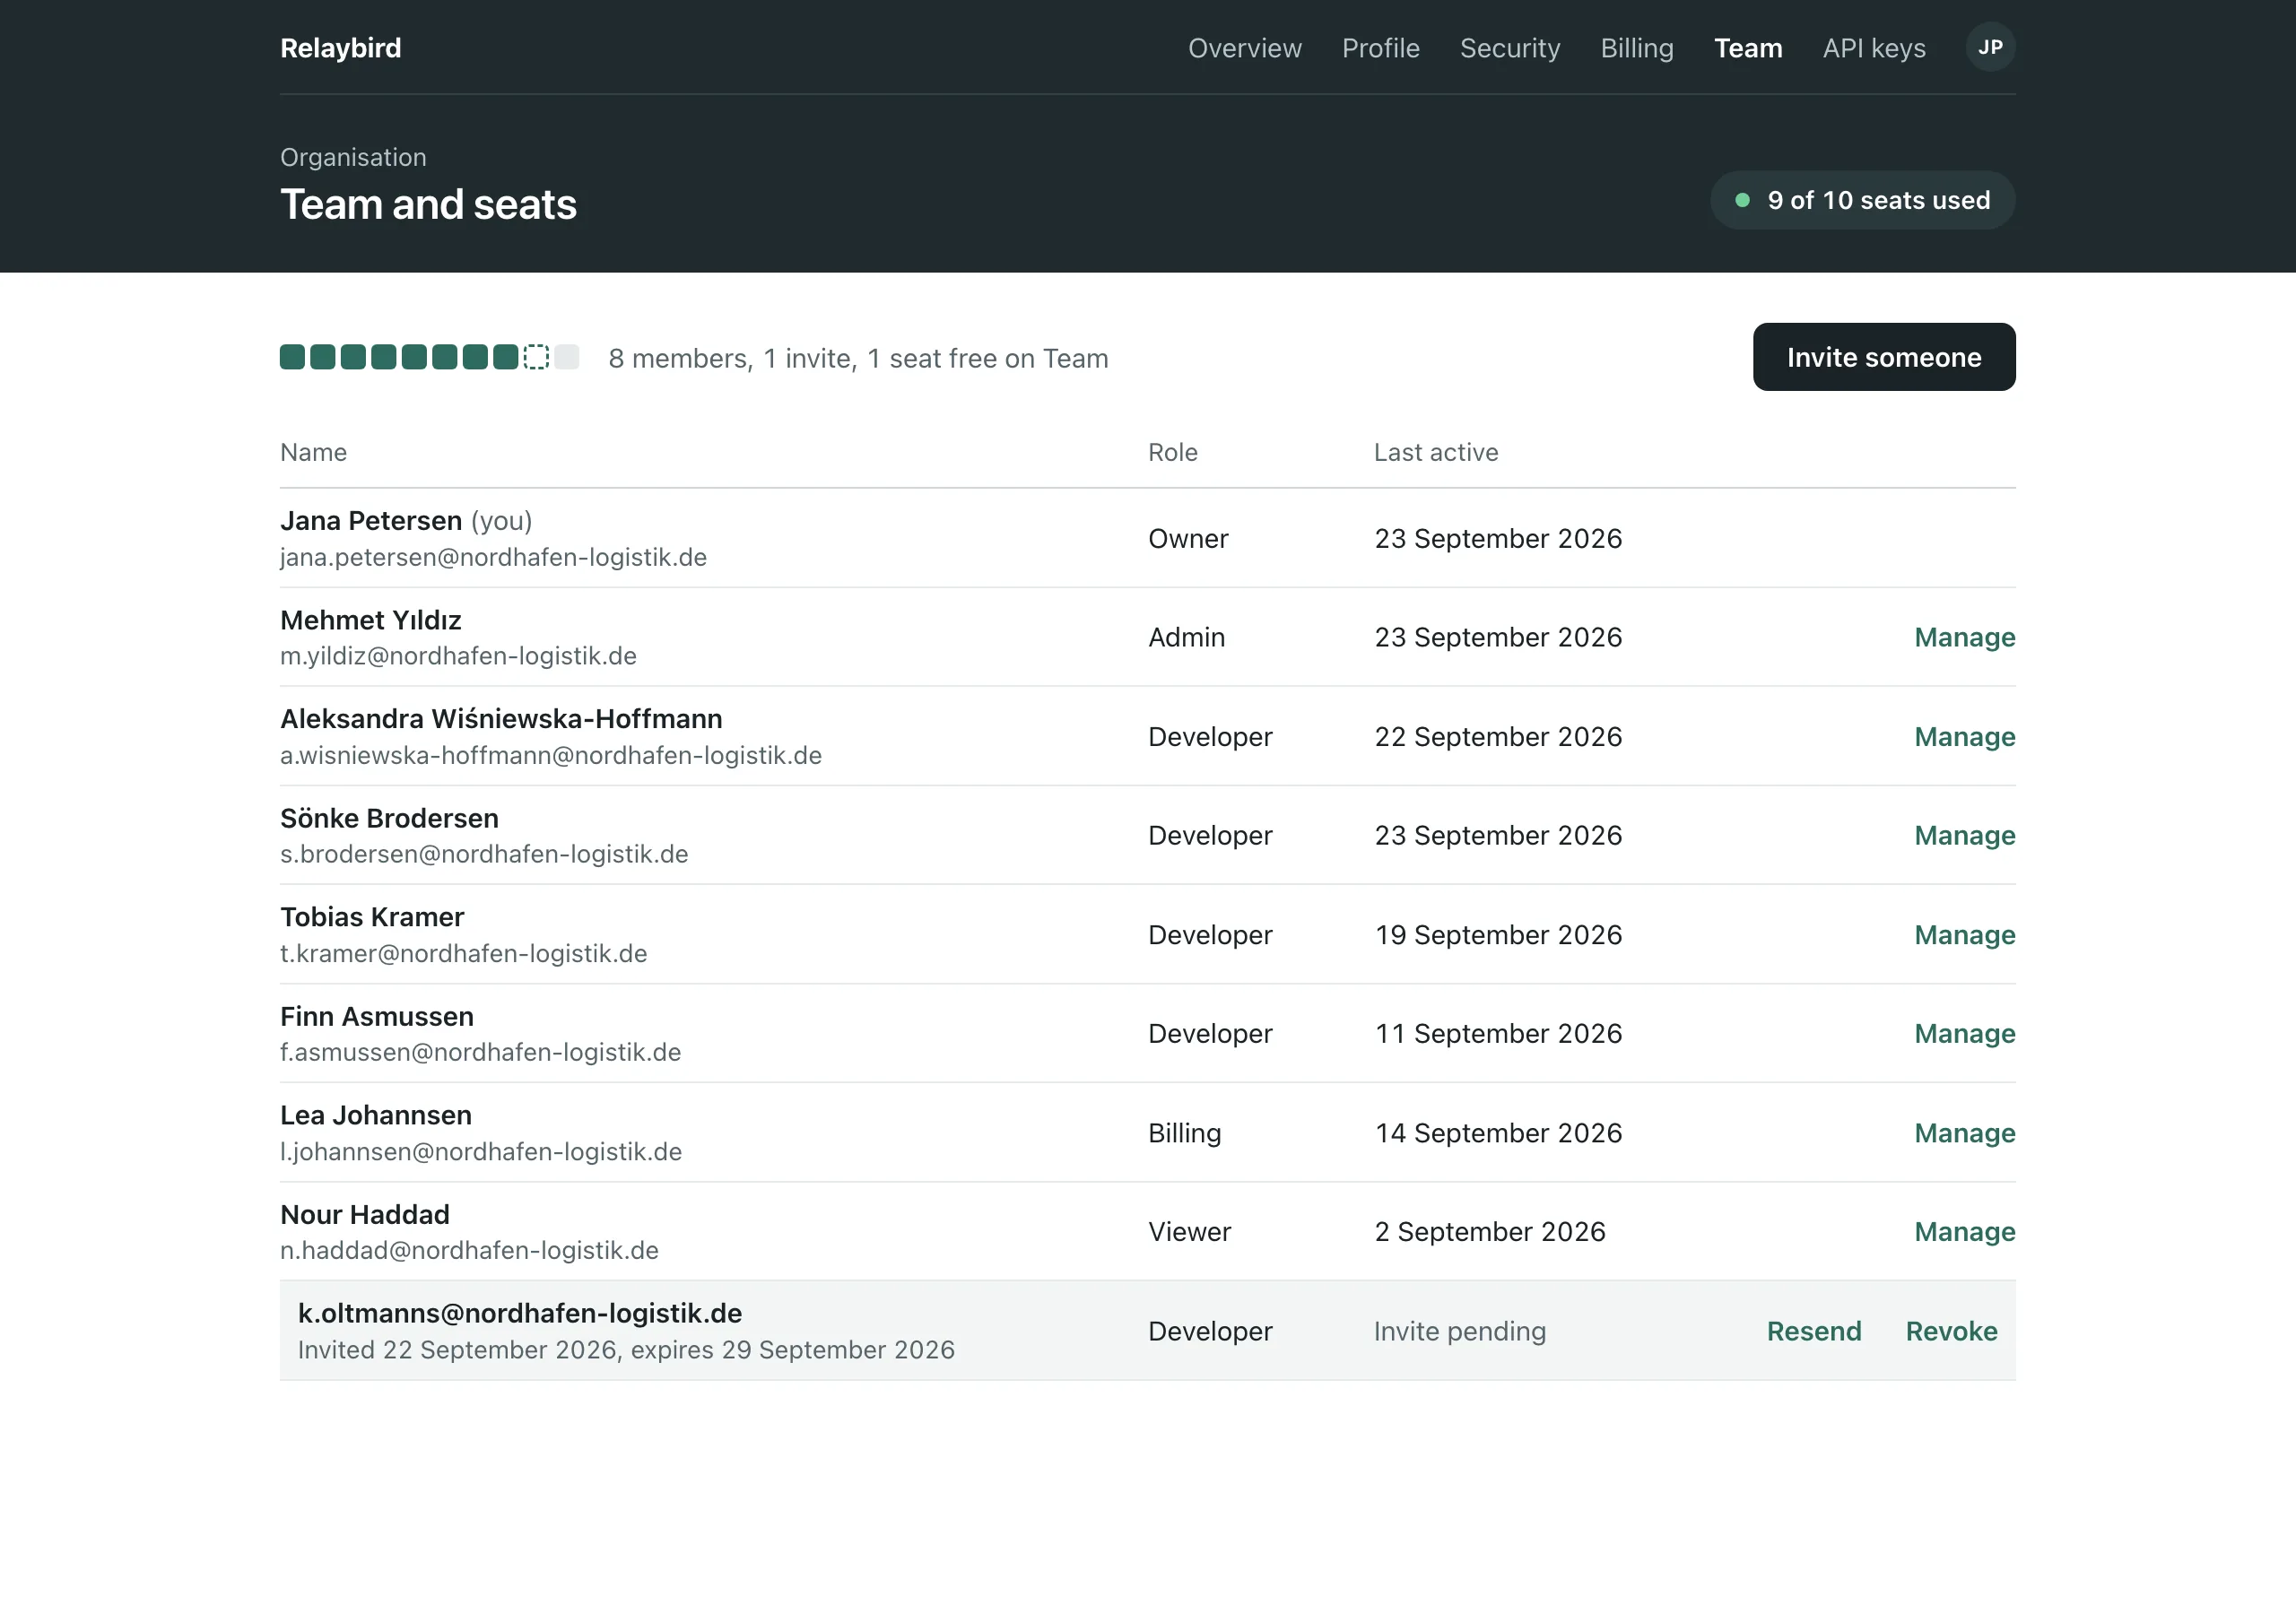Manage Mehmet Yıldız's membership
2296x1614 pixels.
1964,637
